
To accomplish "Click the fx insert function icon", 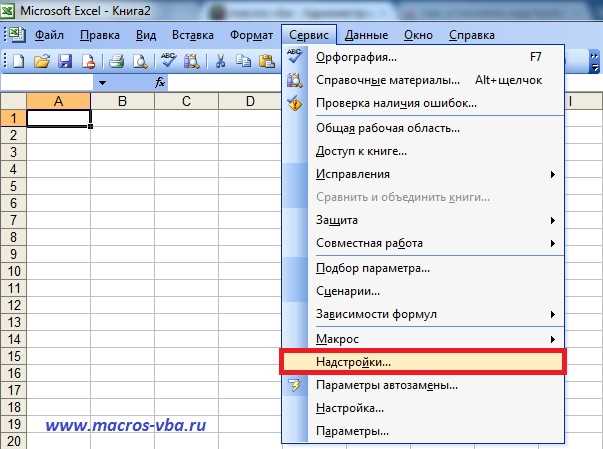I will 160,82.
